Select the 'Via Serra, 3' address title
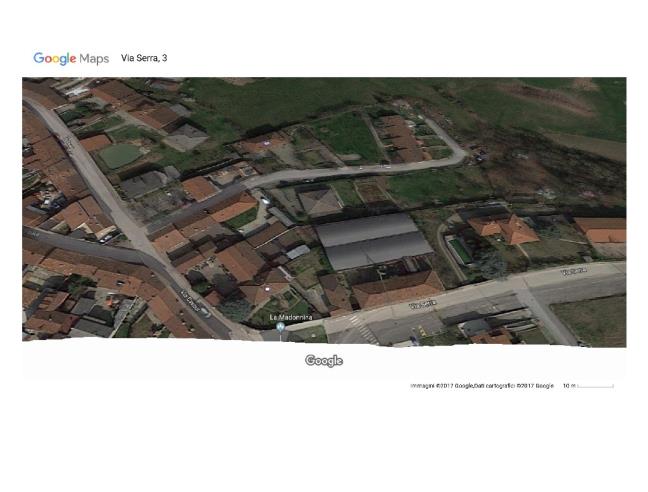This screenshot has width=648, height=492. point(144,58)
